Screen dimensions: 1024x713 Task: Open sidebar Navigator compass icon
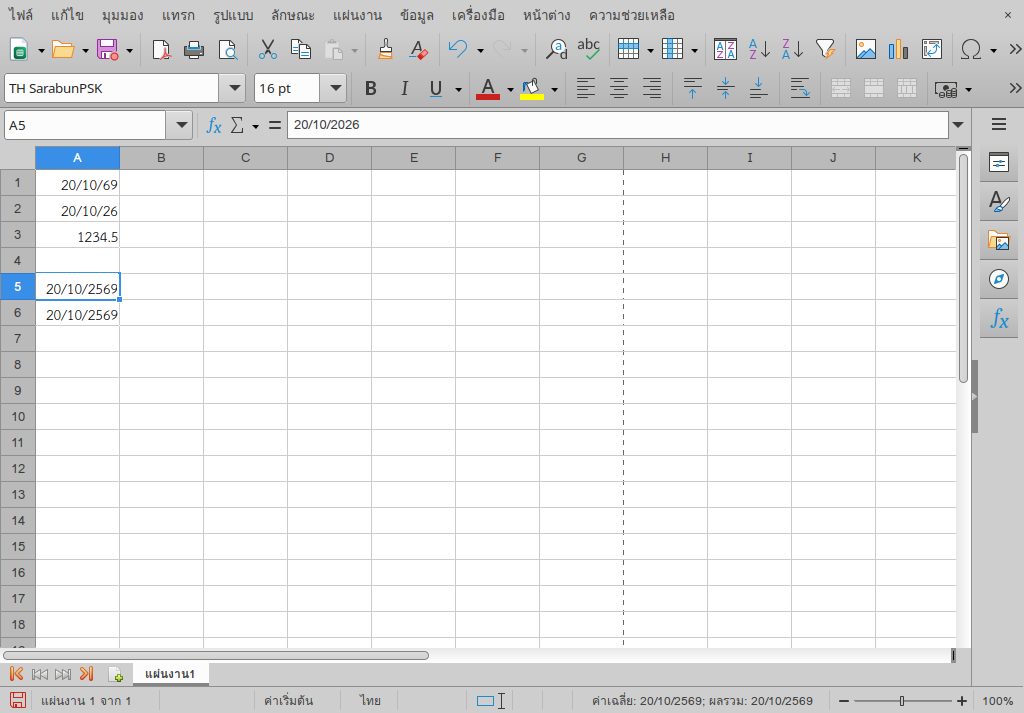[999, 279]
